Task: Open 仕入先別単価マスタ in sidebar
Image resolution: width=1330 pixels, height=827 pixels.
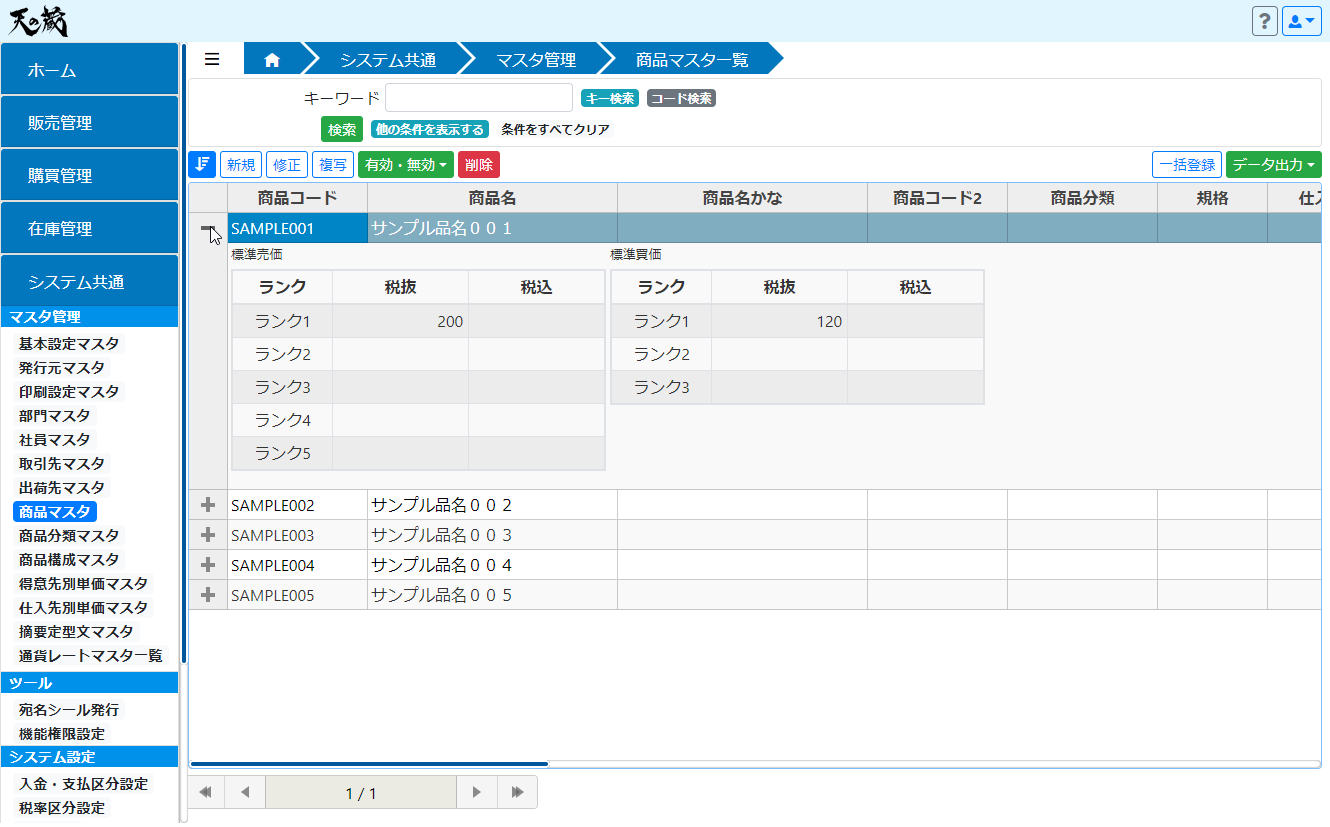Action: (x=83, y=607)
